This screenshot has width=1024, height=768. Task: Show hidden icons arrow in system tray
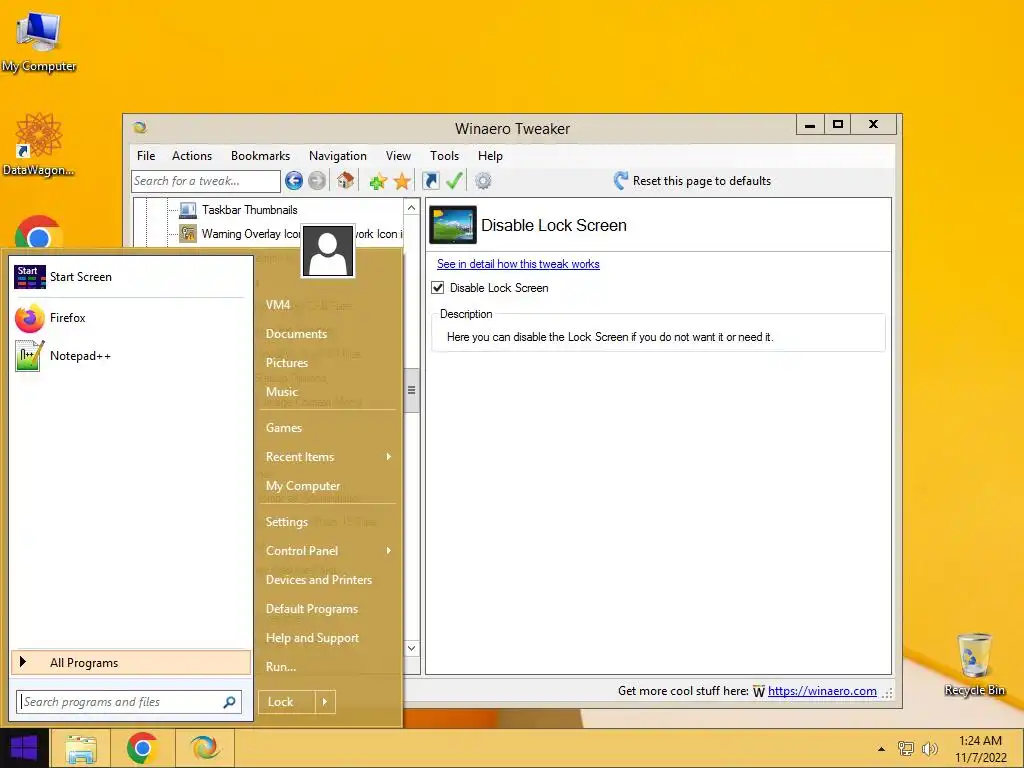pos(882,749)
